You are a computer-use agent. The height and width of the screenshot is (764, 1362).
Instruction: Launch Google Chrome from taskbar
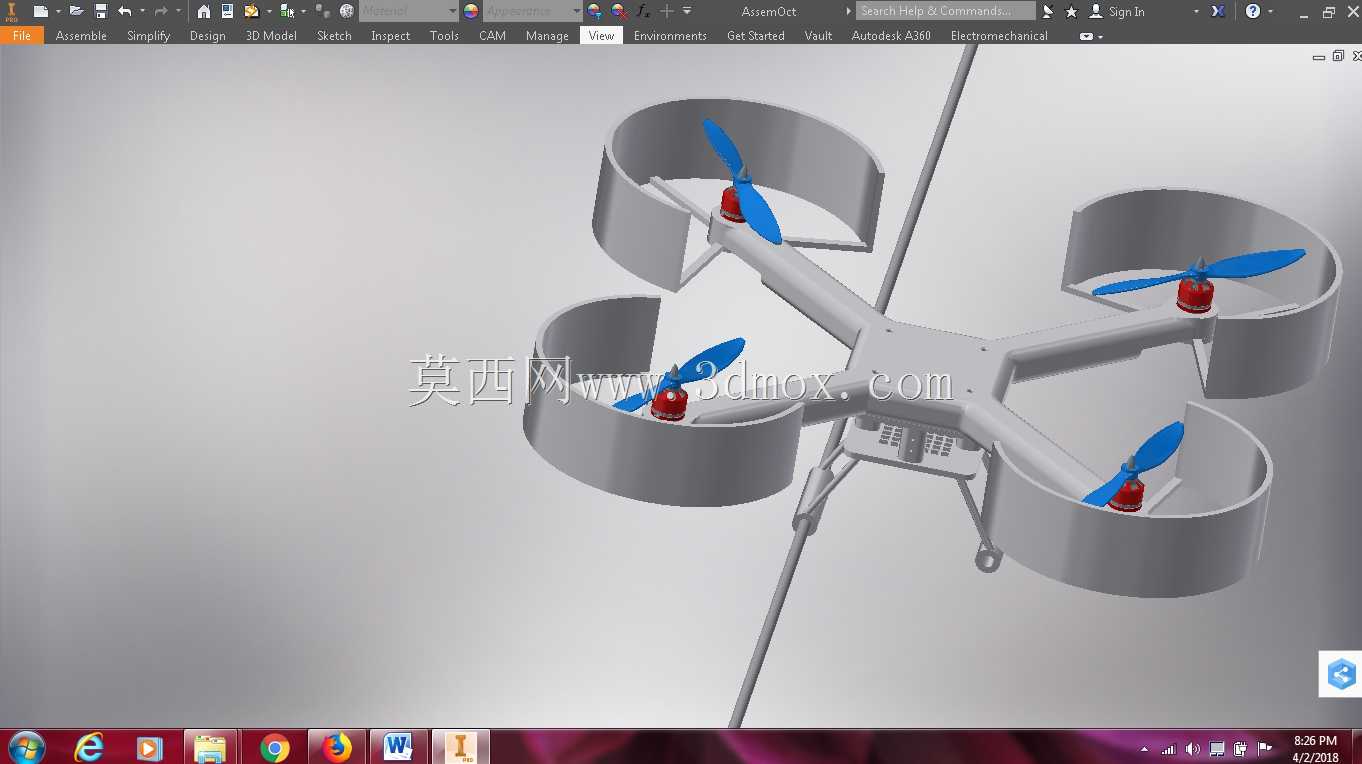pyautogui.click(x=274, y=747)
